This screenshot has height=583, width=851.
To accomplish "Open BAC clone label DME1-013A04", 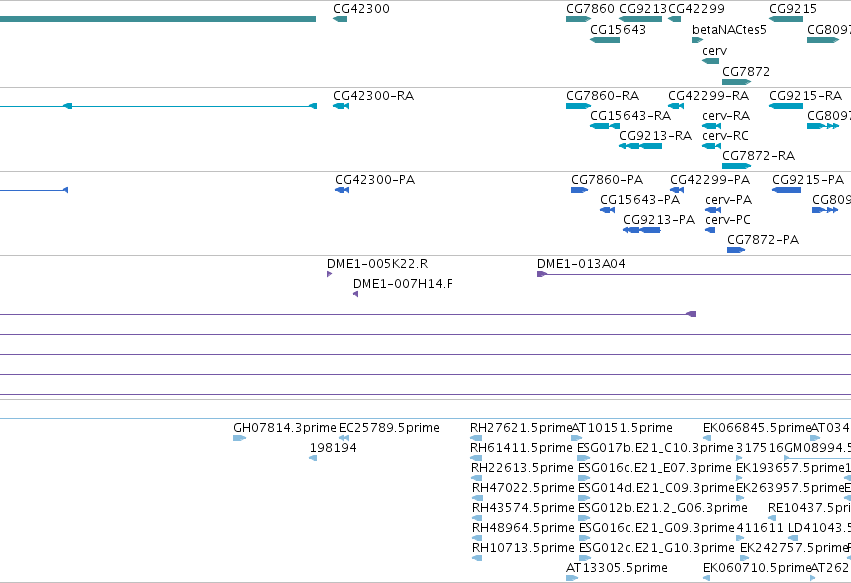I will point(581,264).
